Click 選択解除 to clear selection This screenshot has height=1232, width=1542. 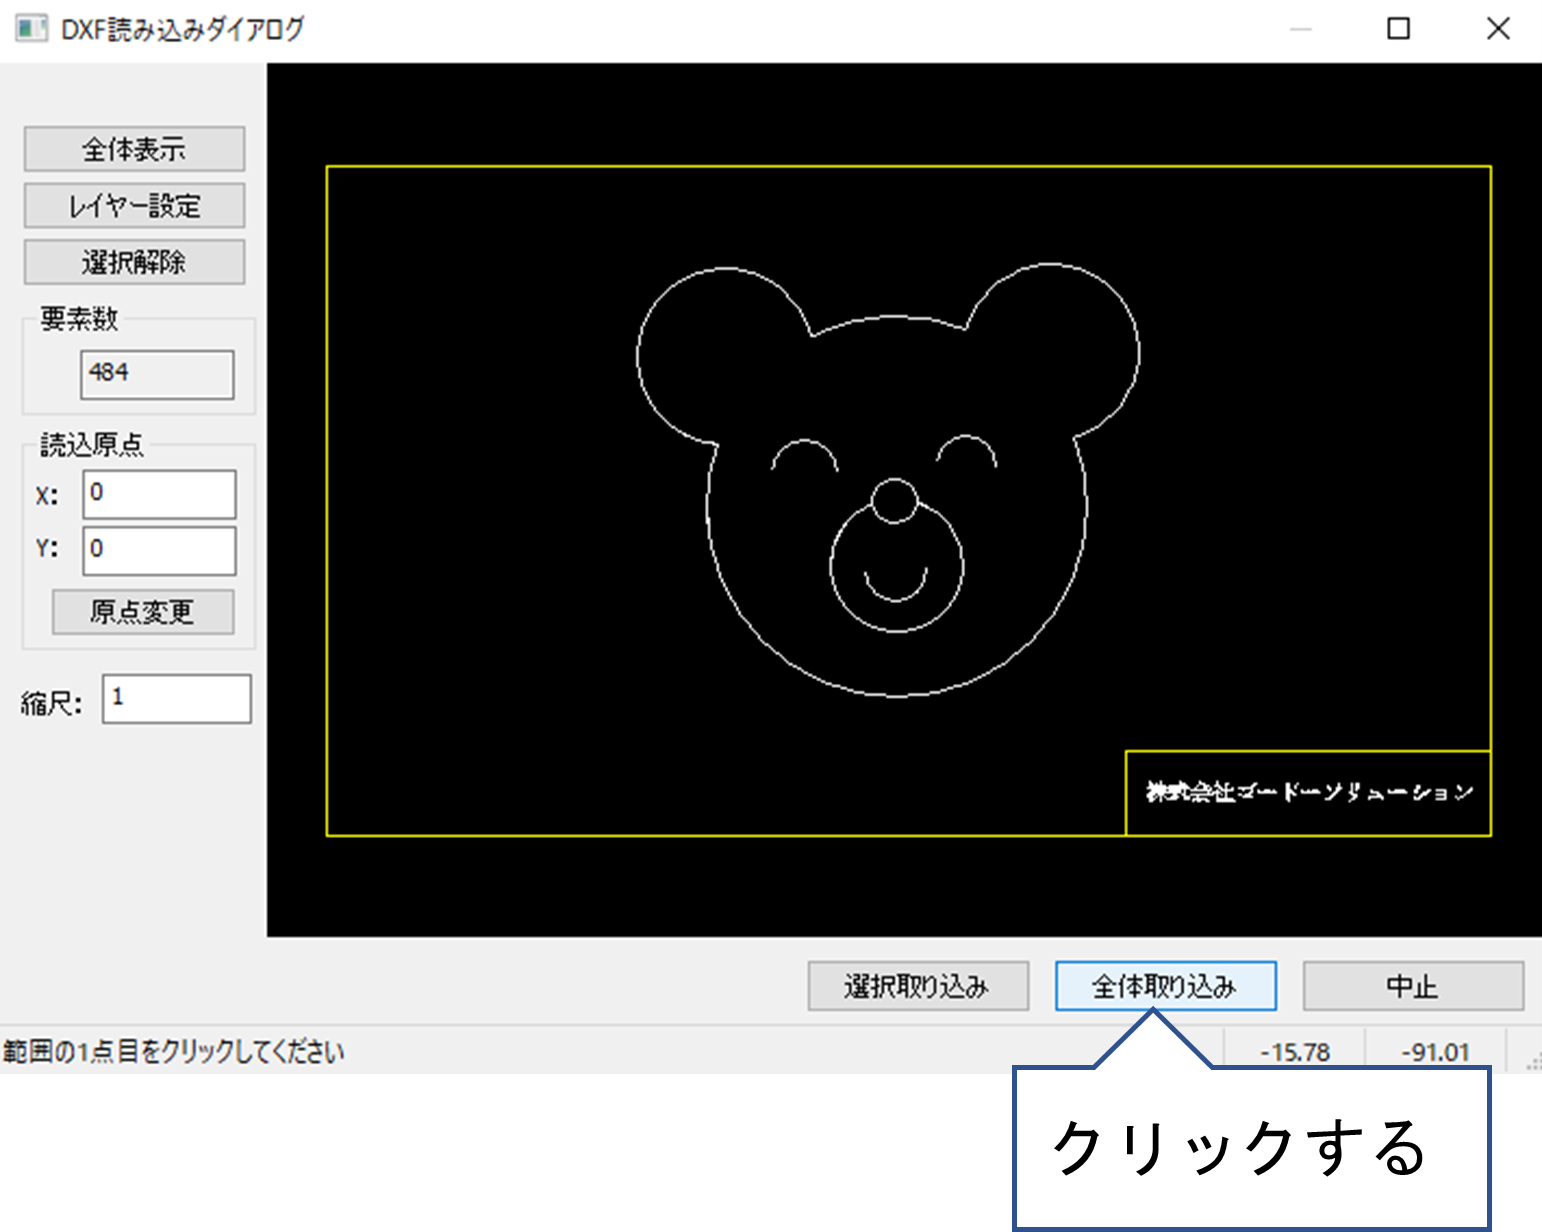pos(134,262)
